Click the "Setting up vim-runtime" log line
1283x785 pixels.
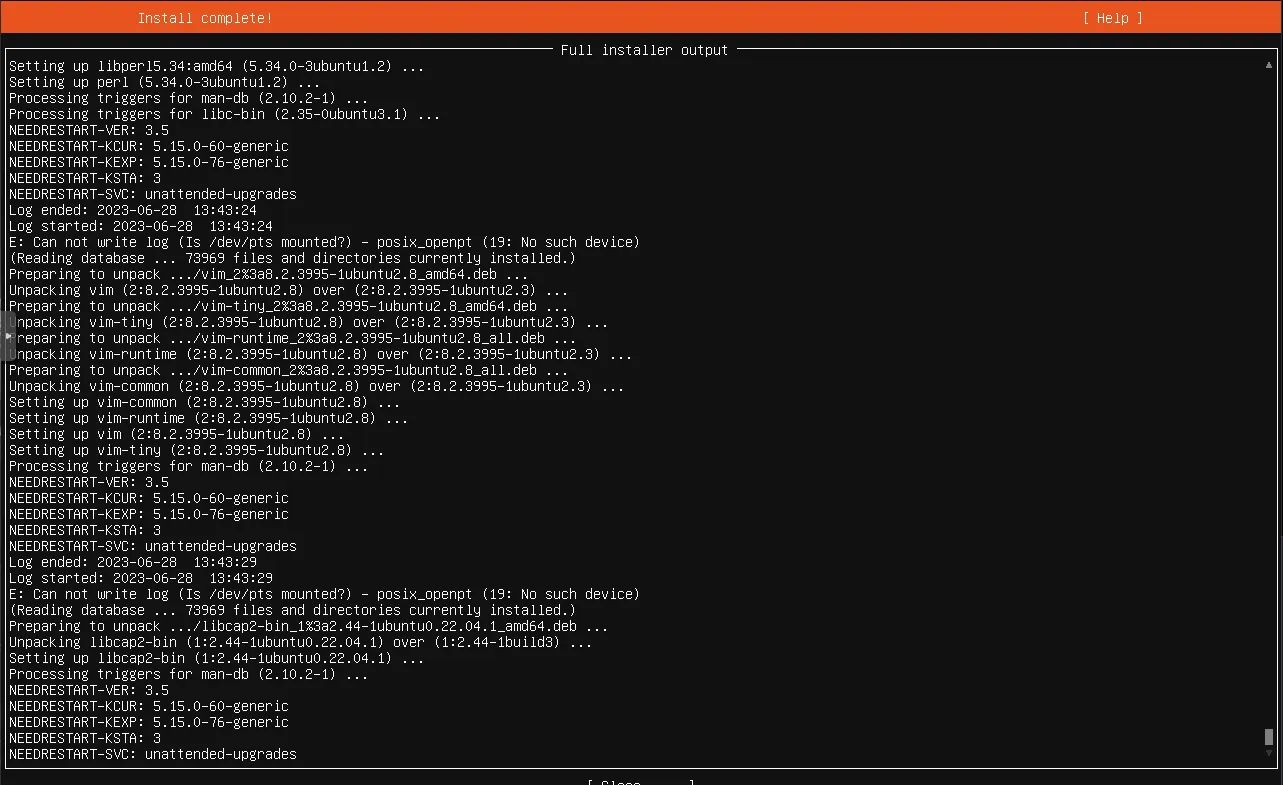(208, 418)
